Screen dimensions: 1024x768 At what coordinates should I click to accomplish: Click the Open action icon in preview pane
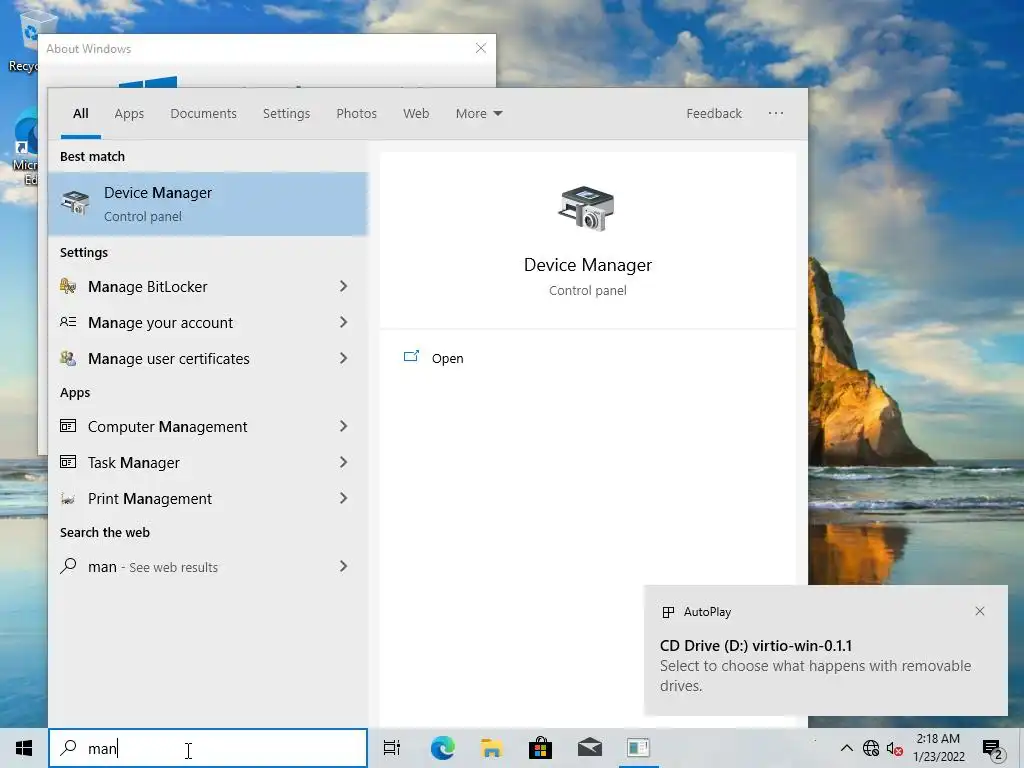[411, 357]
